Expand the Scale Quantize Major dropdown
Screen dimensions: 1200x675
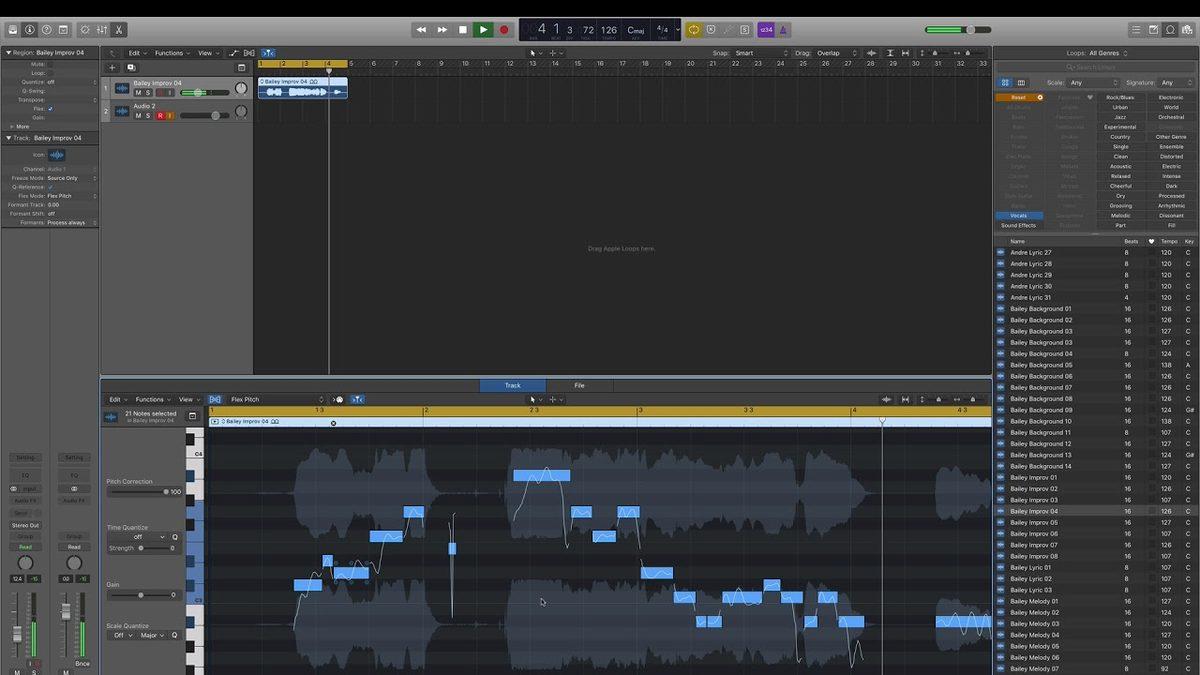tap(152, 635)
